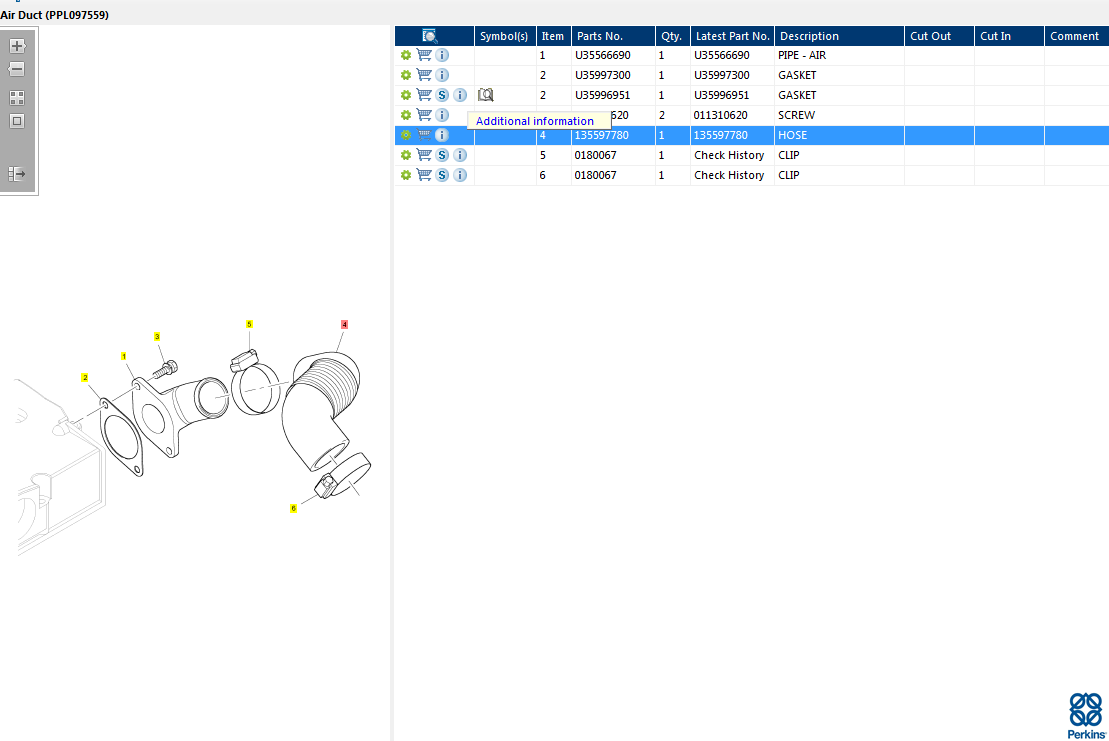
Task: Click the Cut In column header
Action: [1009, 36]
